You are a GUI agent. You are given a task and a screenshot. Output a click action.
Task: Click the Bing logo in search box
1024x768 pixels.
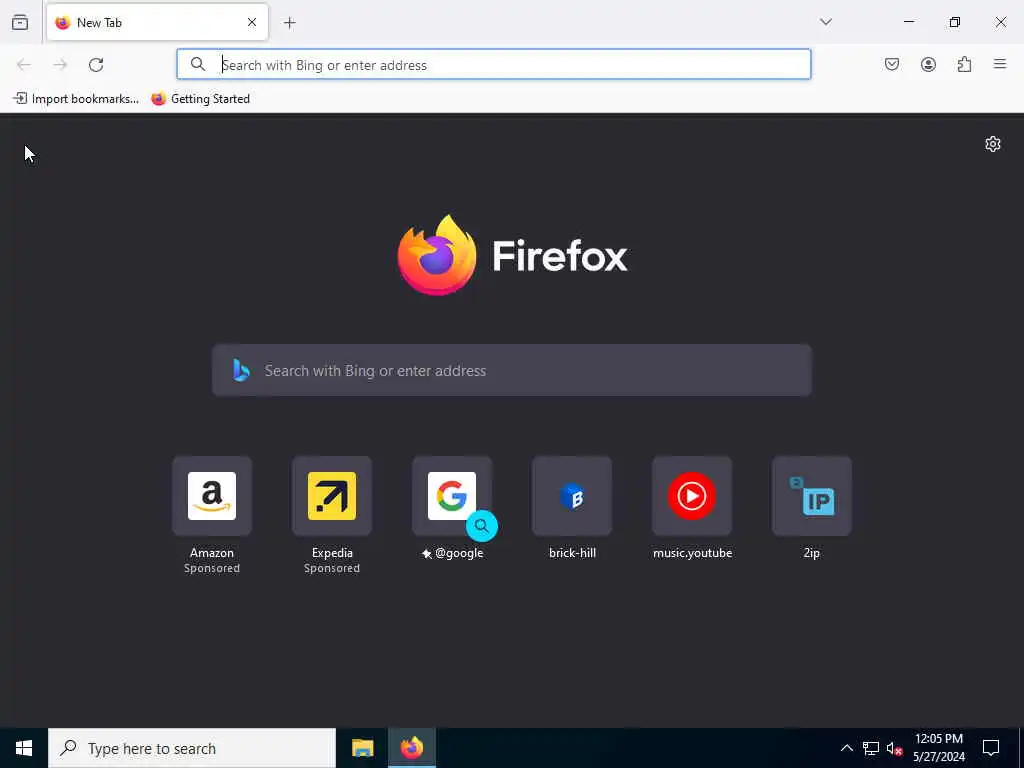click(242, 370)
